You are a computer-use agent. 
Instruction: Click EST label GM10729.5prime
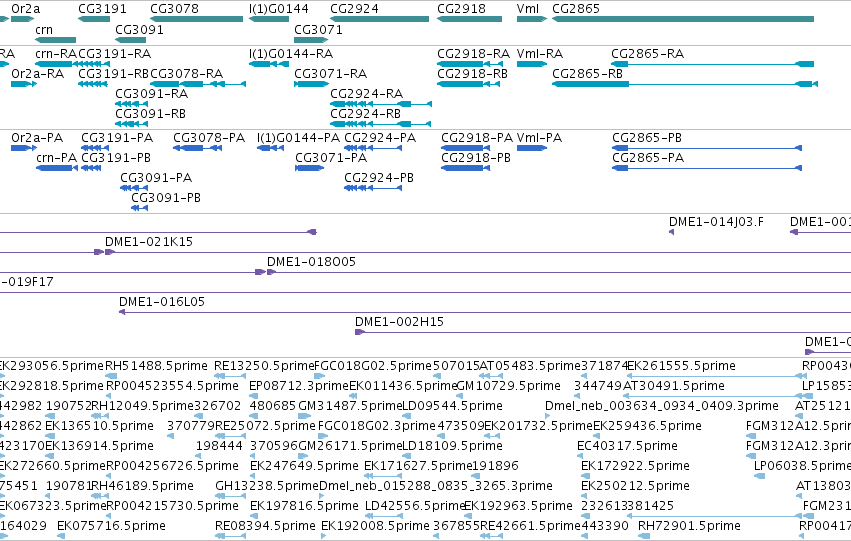coord(509,386)
